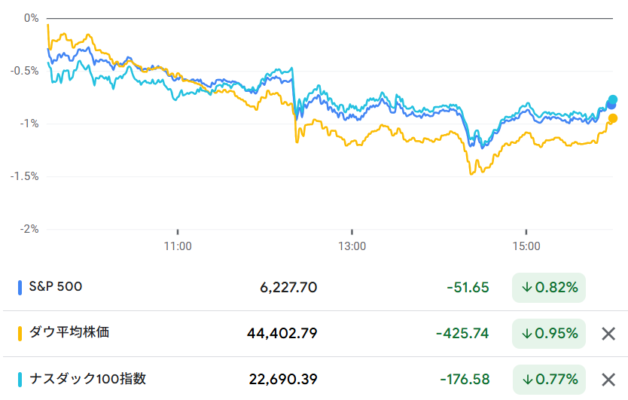Screen dimensions: 628x400
Task: Click the Dow point change -425.74
Action: pyautogui.click(x=463, y=334)
